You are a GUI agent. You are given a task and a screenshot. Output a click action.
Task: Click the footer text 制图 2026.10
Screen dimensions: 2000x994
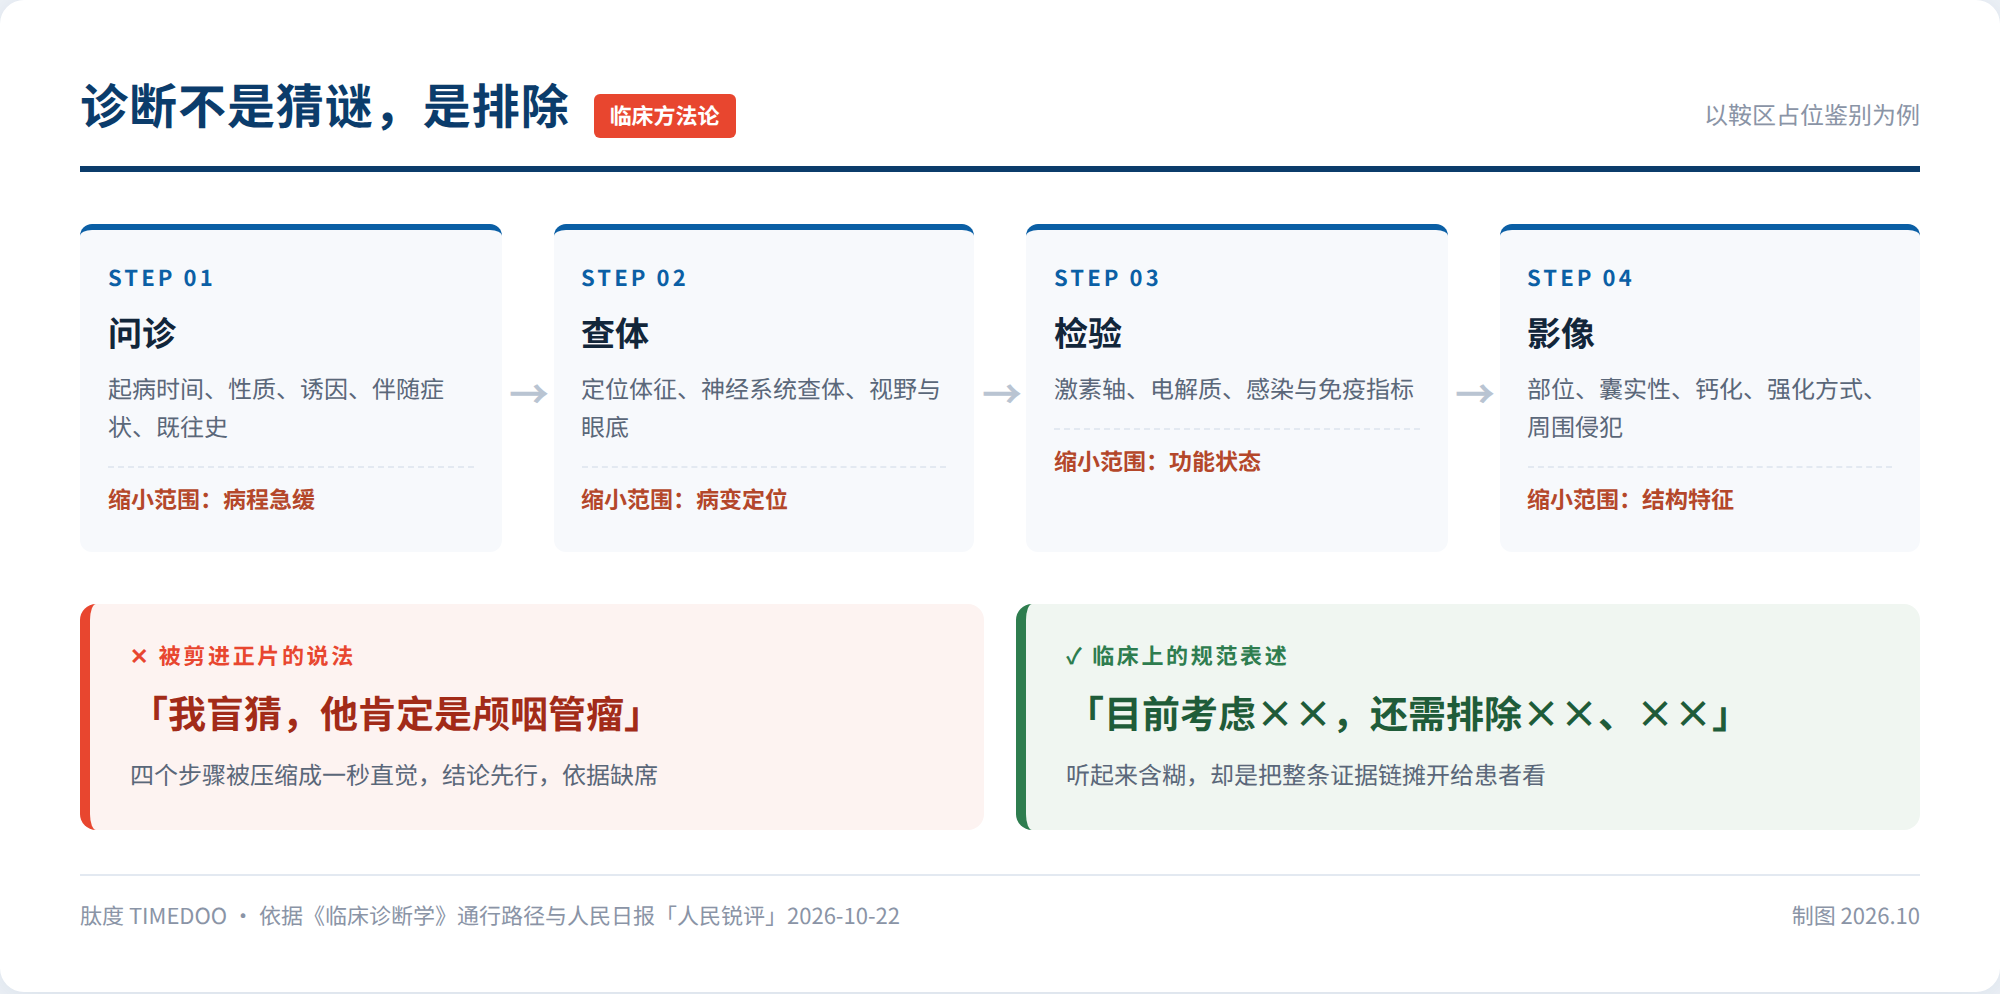tap(1856, 916)
